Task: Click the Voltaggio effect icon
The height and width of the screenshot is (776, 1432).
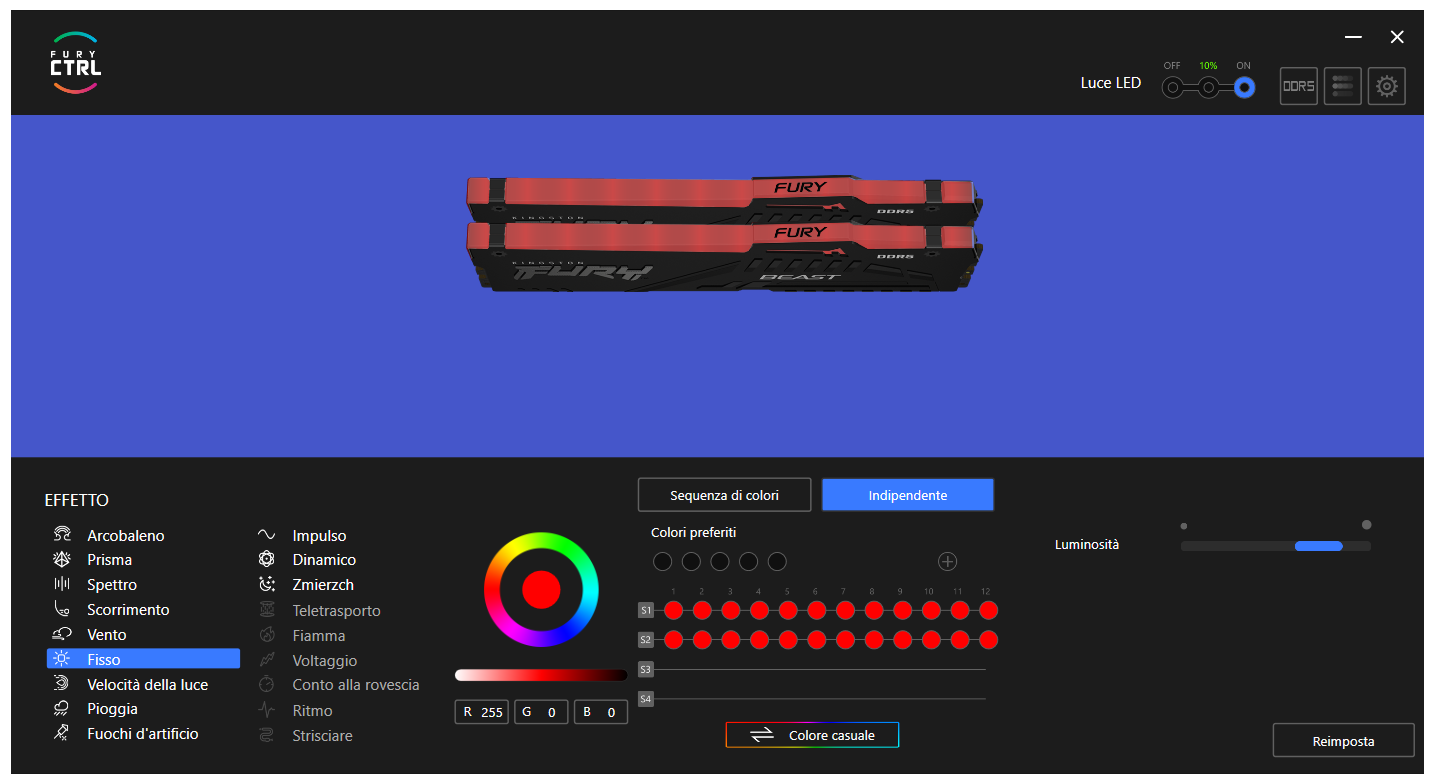Action: (x=267, y=660)
